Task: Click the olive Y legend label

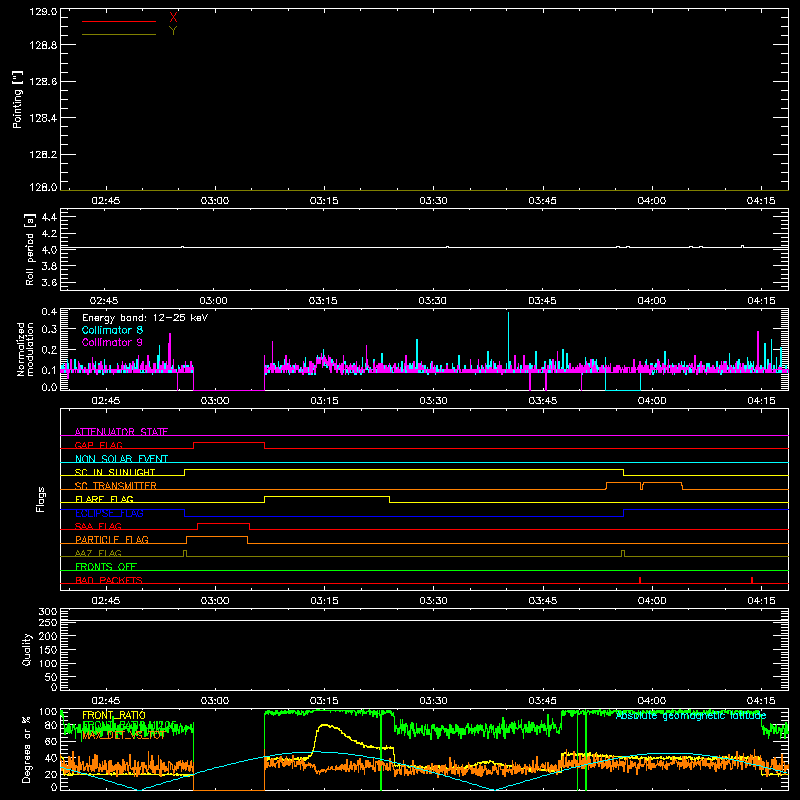Action: 173,31
